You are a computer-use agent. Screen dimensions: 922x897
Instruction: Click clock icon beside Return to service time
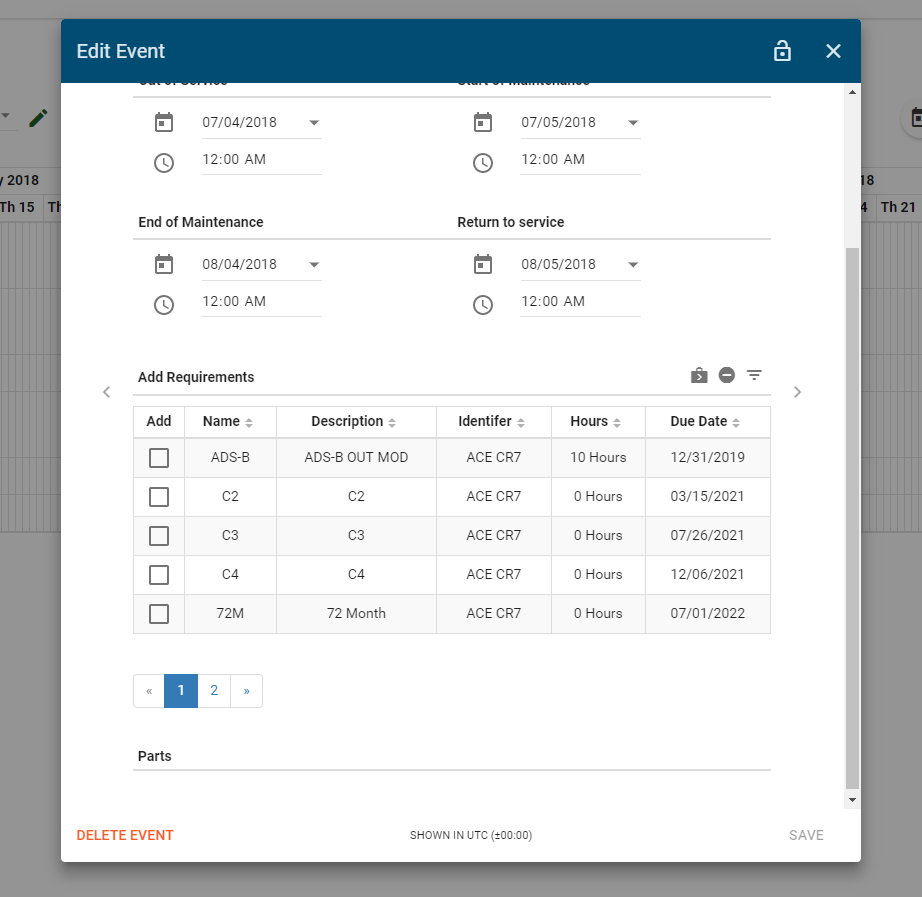point(483,305)
